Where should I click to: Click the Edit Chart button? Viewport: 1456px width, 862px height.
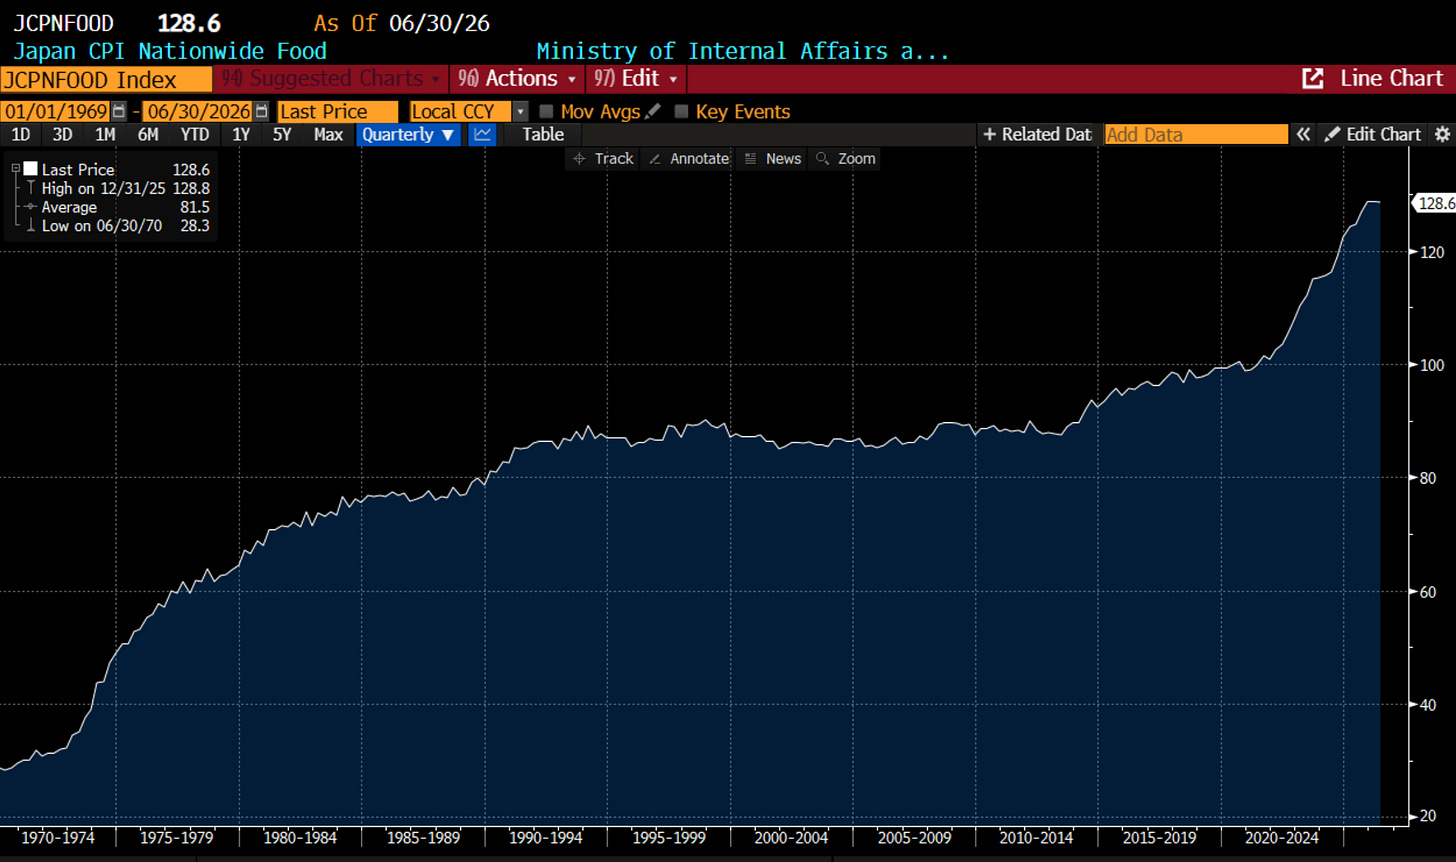1374,135
